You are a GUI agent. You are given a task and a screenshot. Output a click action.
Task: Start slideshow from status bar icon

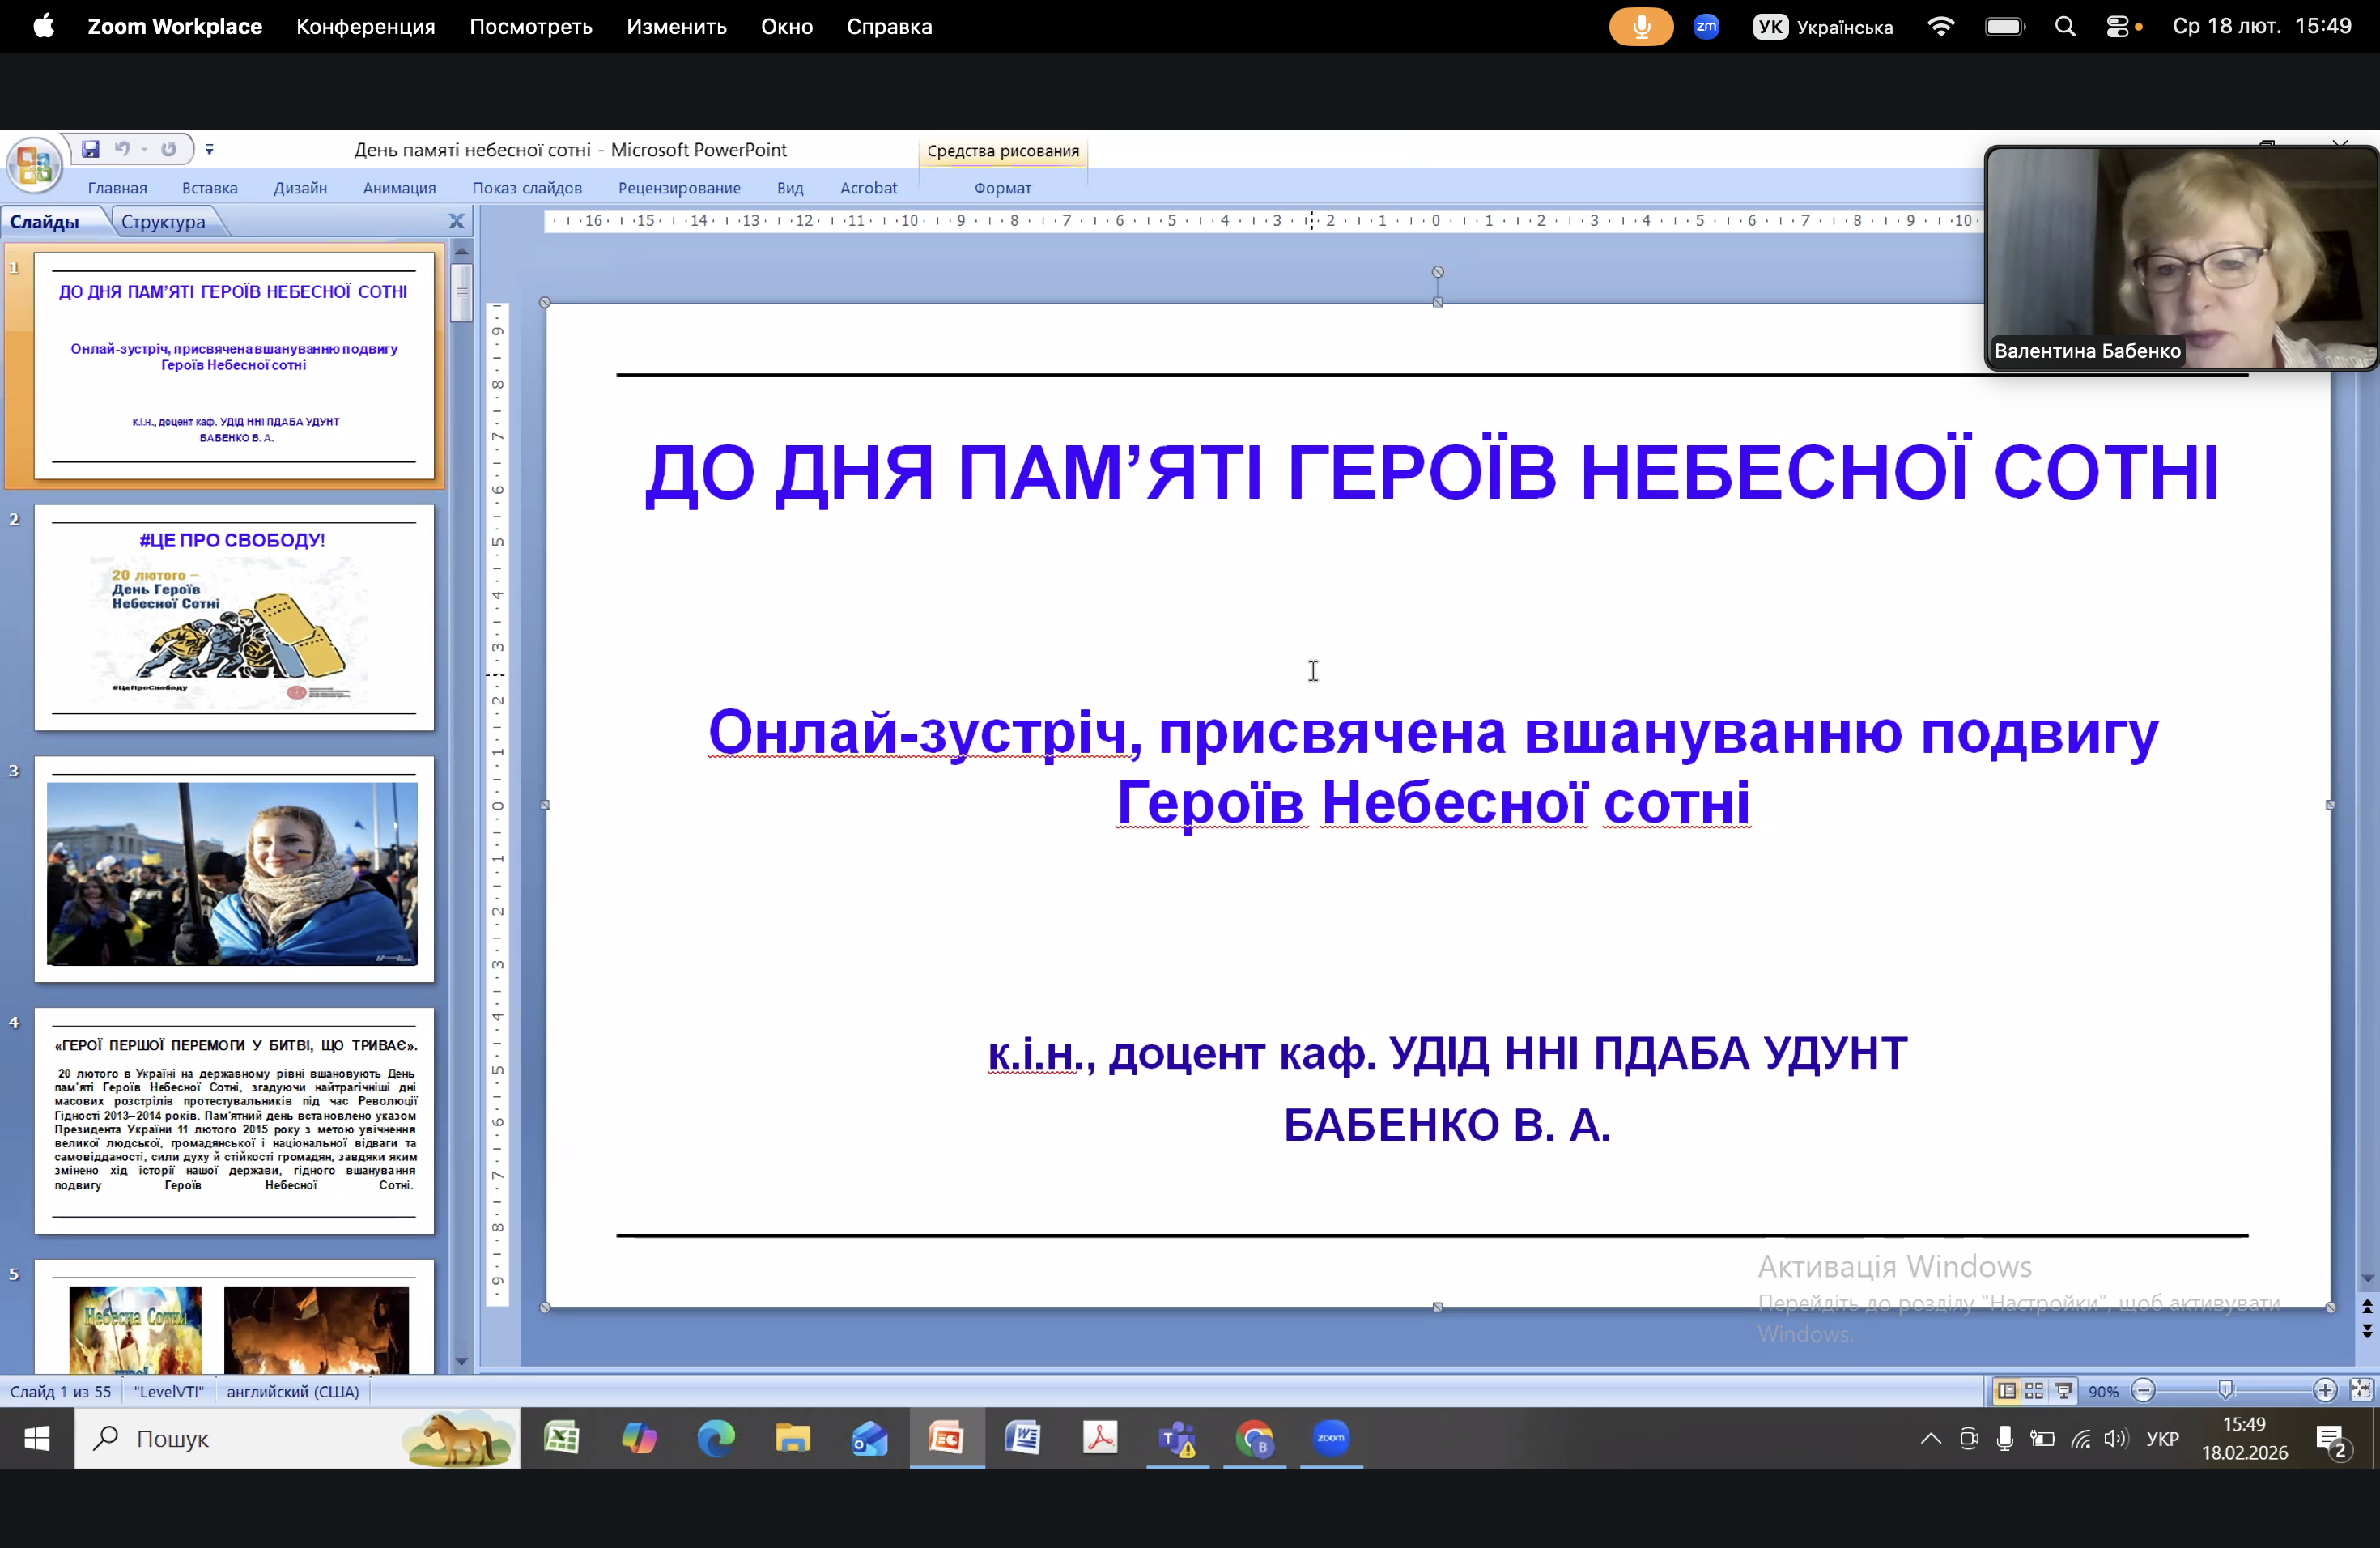2063,1391
